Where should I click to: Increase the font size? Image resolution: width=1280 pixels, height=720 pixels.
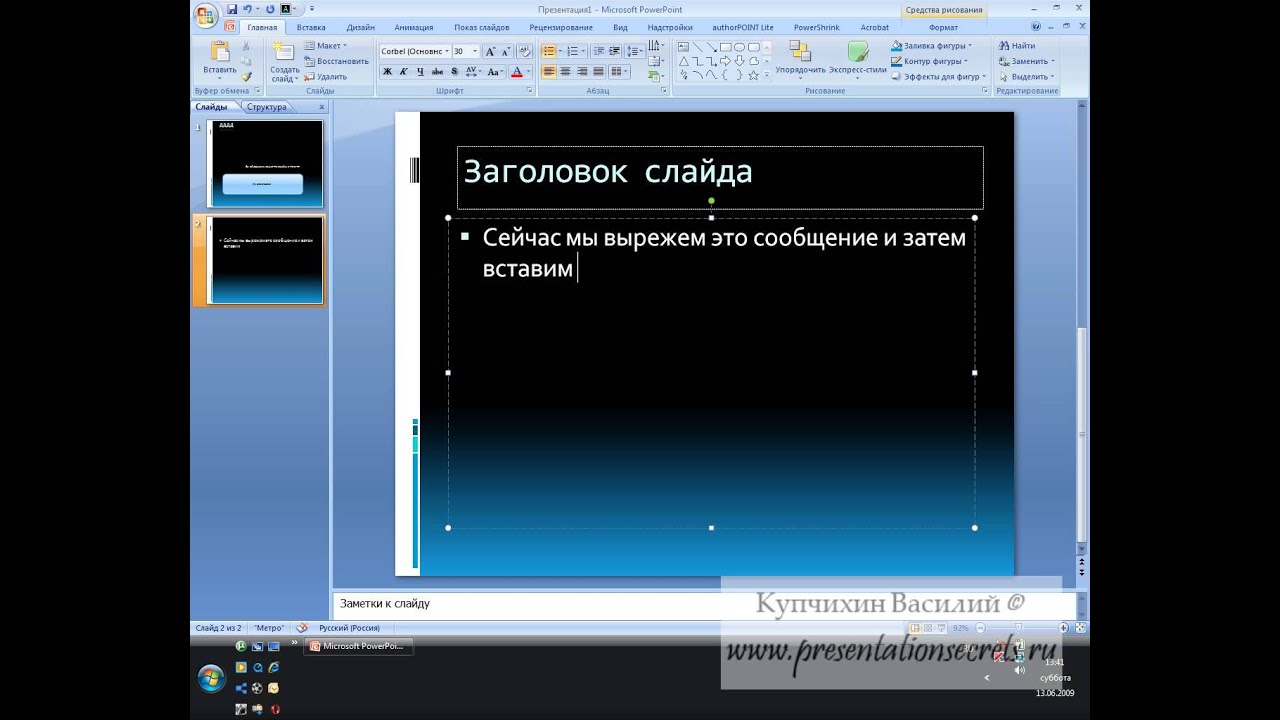(490, 51)
